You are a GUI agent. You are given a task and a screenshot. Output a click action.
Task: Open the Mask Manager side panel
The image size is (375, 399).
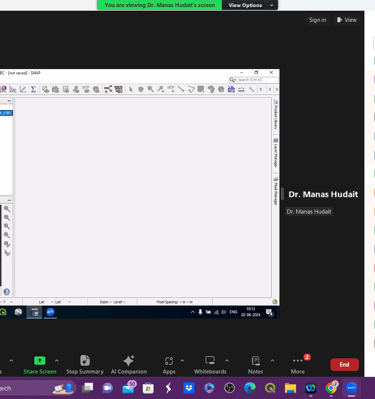click(276, 191)
